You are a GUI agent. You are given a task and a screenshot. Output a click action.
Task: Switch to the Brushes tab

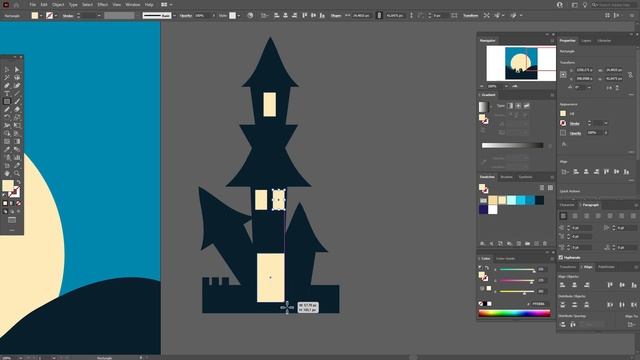tap(507, 177)
